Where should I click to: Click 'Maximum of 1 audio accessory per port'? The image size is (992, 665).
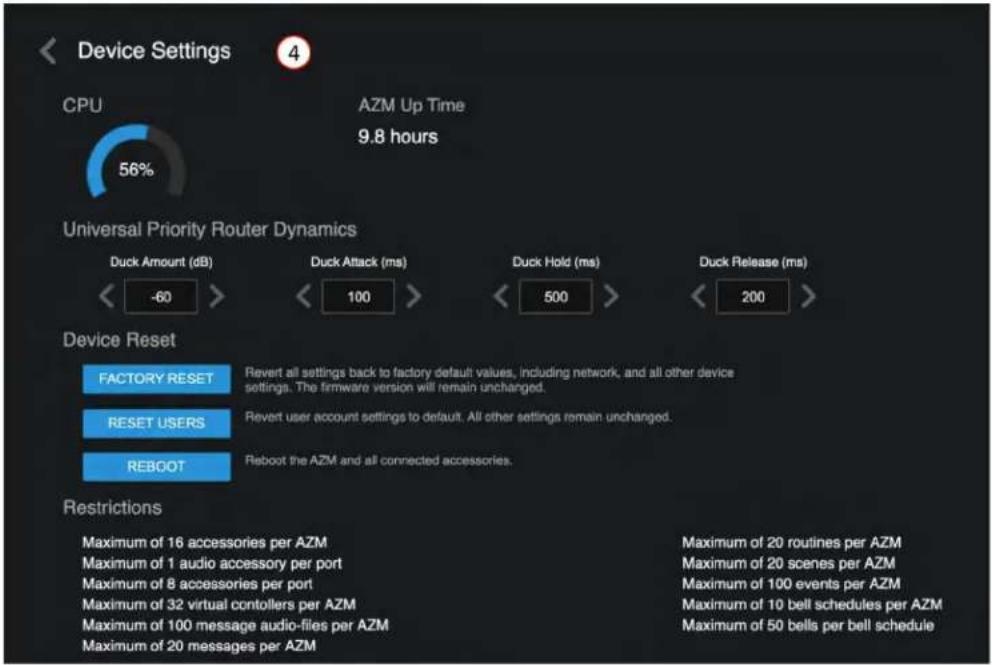point(212,563)
